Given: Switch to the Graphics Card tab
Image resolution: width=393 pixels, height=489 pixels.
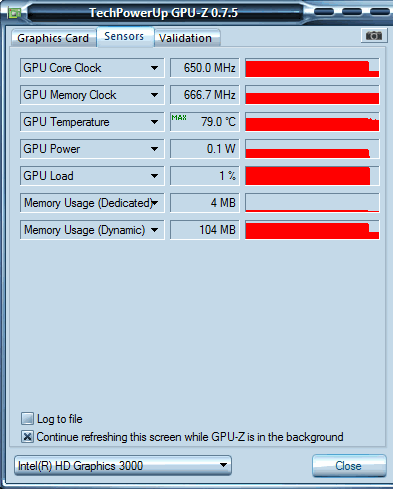Looking at the screenshot, I should pos(53,38).
